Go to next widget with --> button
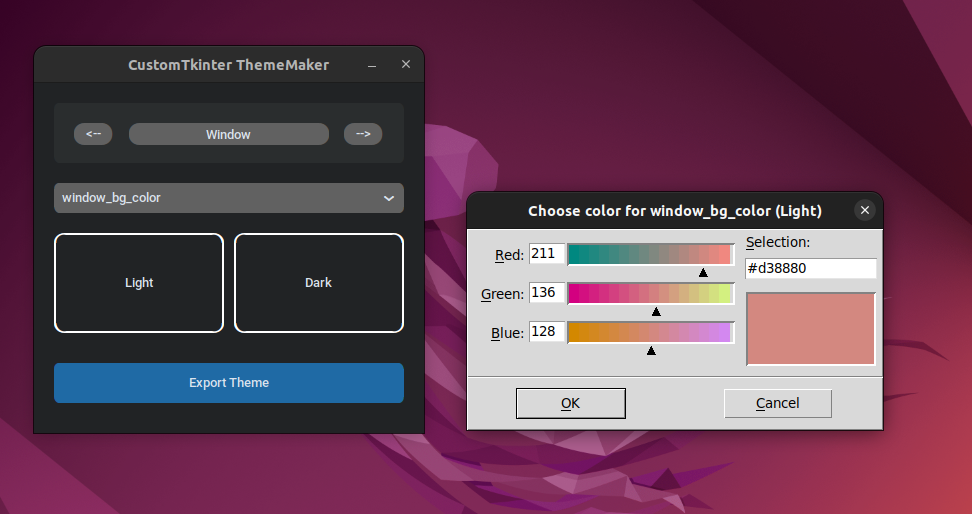The image size is (972, 514). tap(363, 134)
